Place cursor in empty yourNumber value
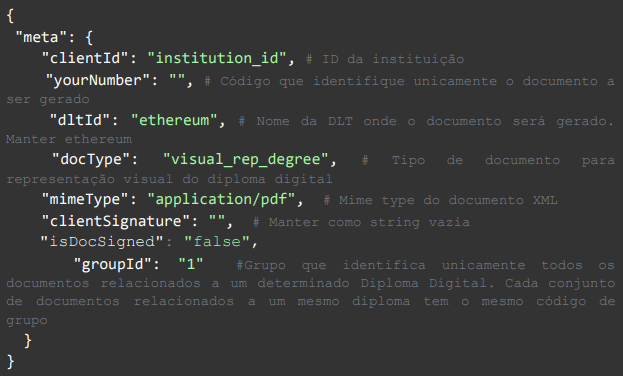The width and height of the screenshot is (623, 376). click(177, 80)
